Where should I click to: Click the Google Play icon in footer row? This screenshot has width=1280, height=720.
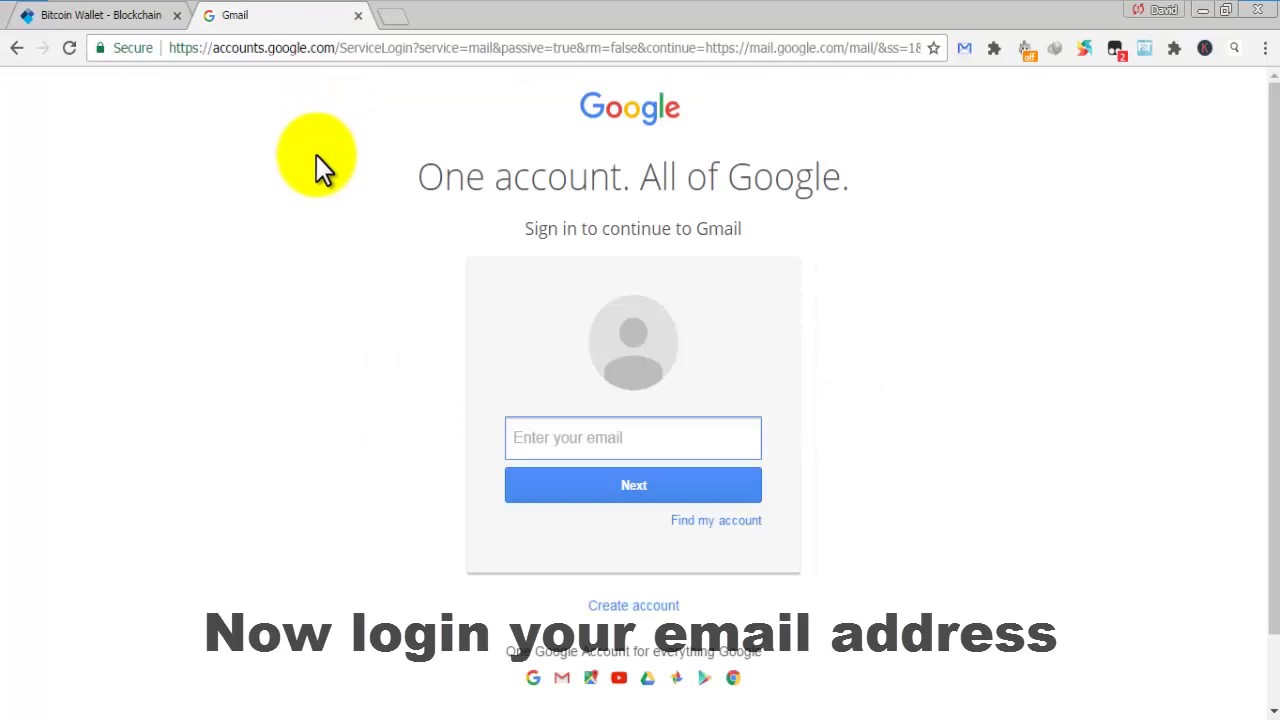pyautogui.click(x=704, y=678)
